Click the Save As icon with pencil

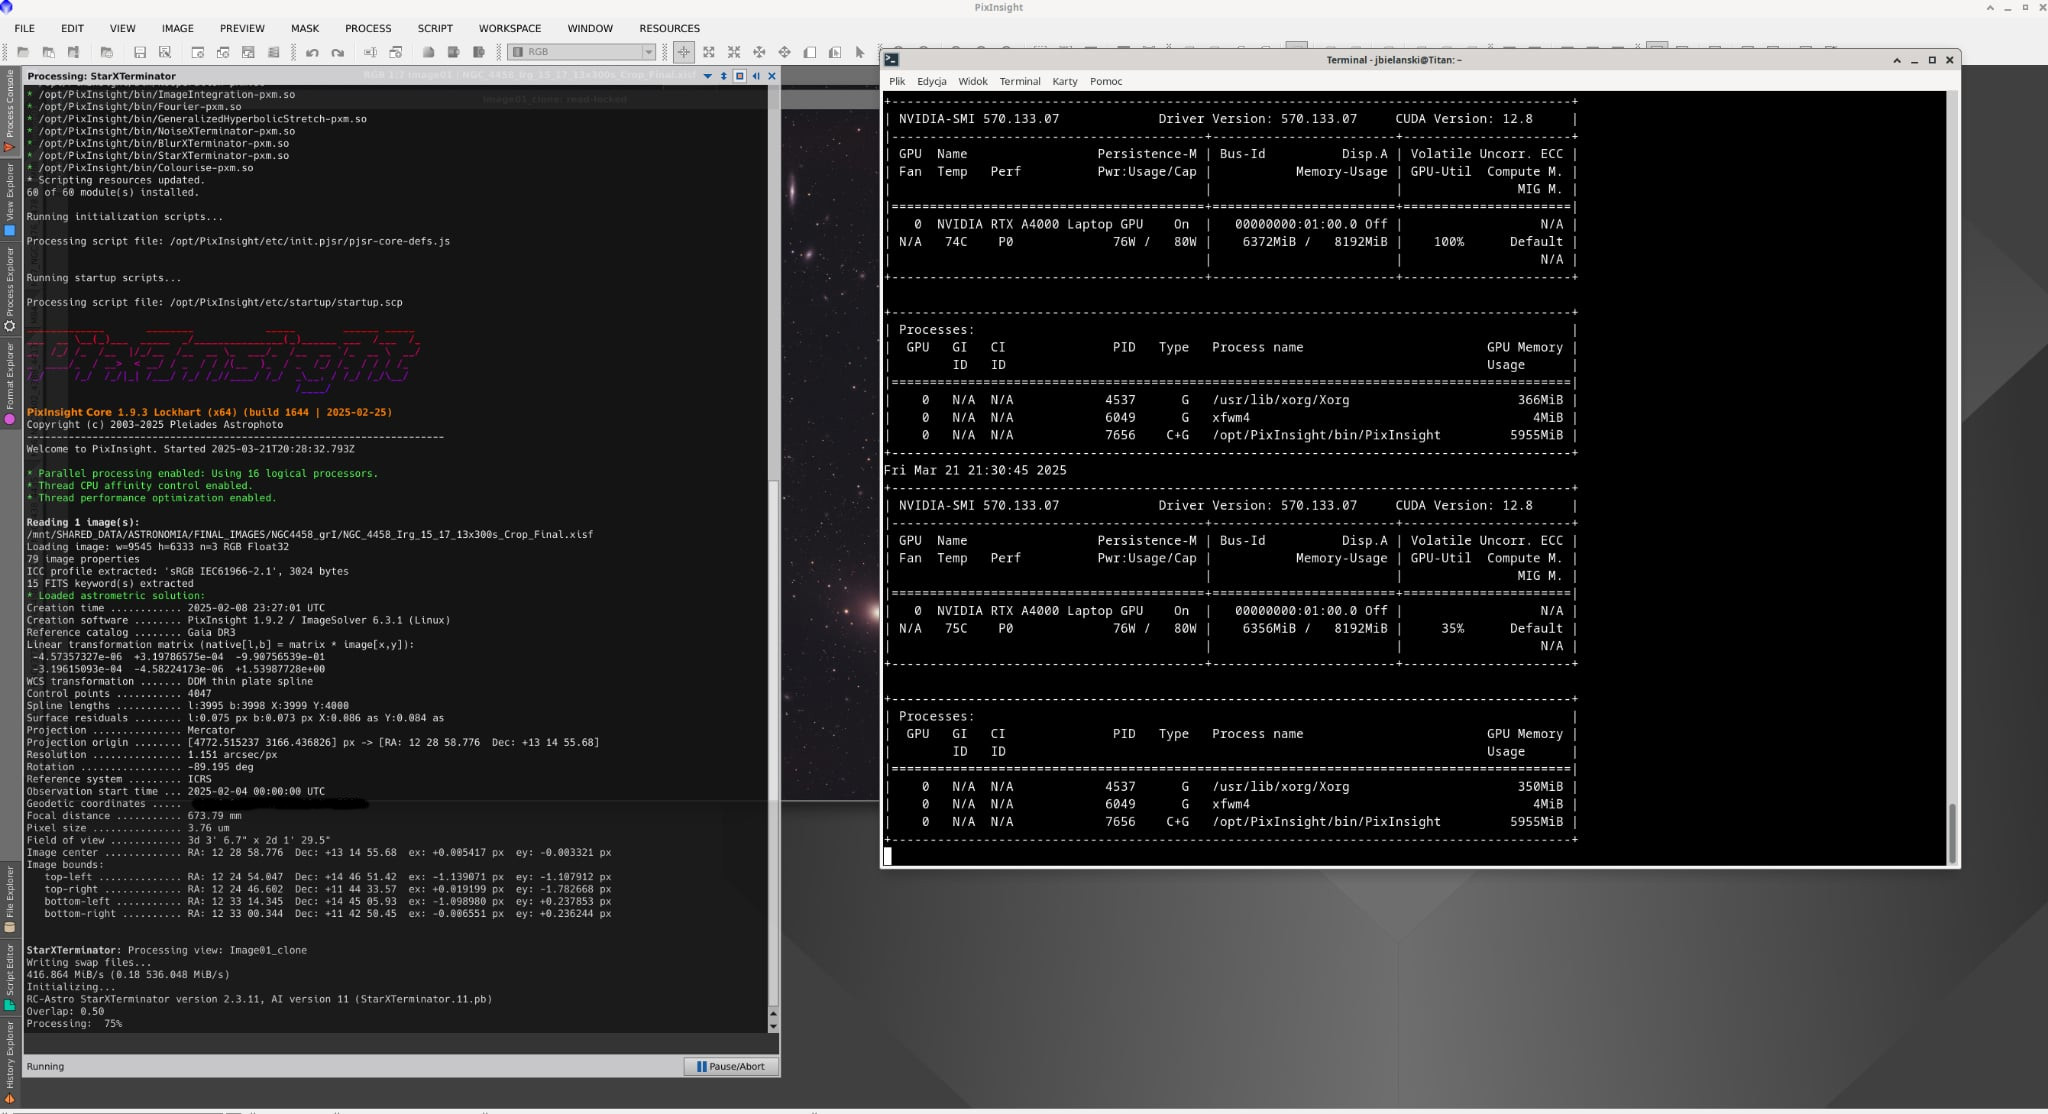point(165,52)
